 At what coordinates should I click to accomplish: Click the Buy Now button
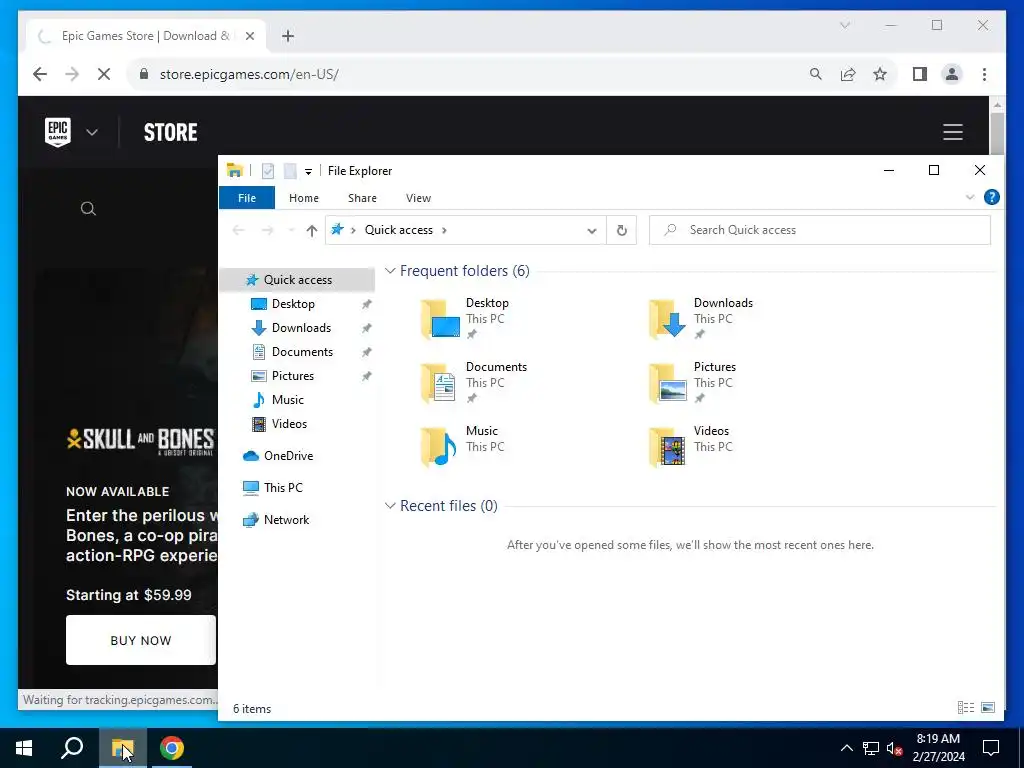click(140, 640)
